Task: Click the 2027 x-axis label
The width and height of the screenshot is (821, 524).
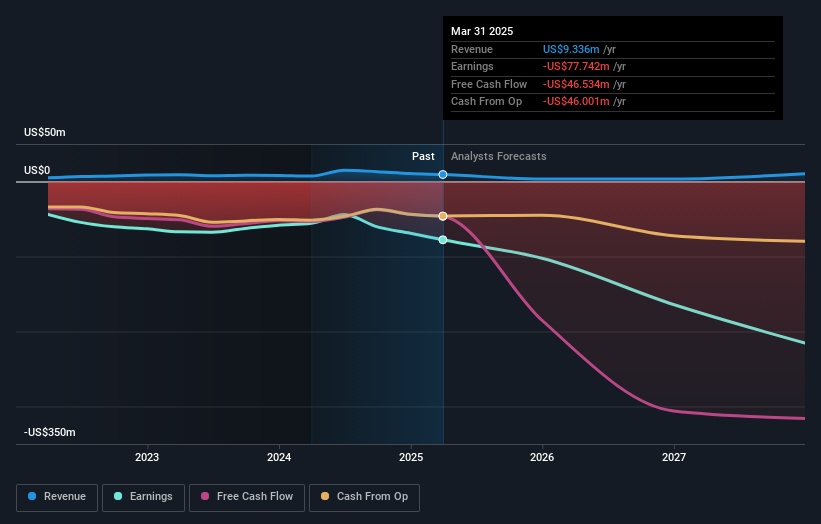Action: (674, 458)
